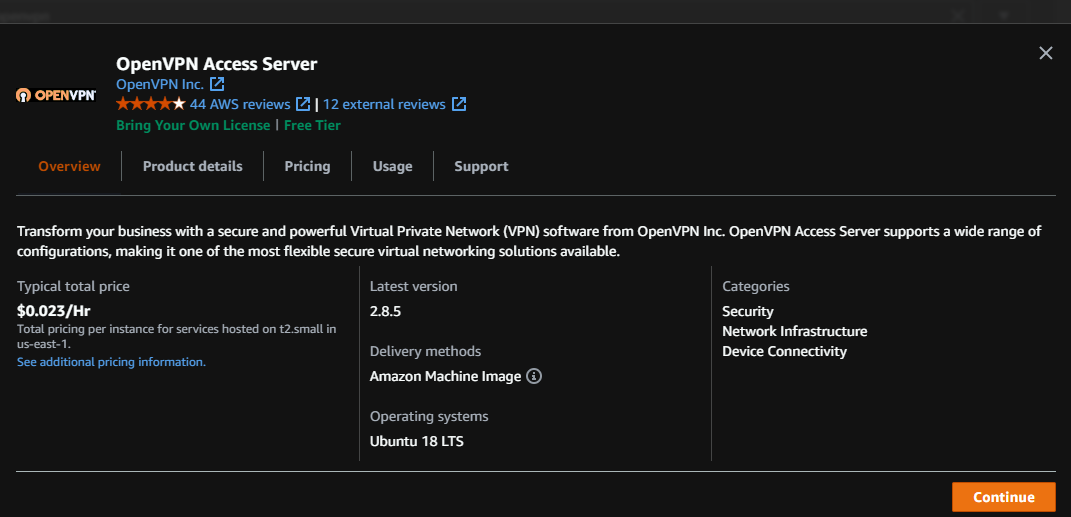Viewport: 1071px width, 517px height.
Task: Open the OpenVPN Inc. vendor link
Action: [160, 84]
